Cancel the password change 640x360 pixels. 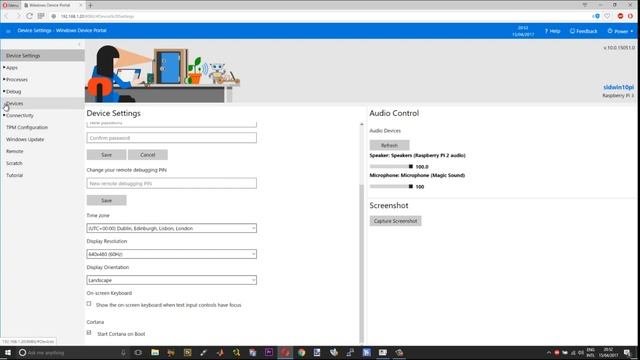(148, 155)
